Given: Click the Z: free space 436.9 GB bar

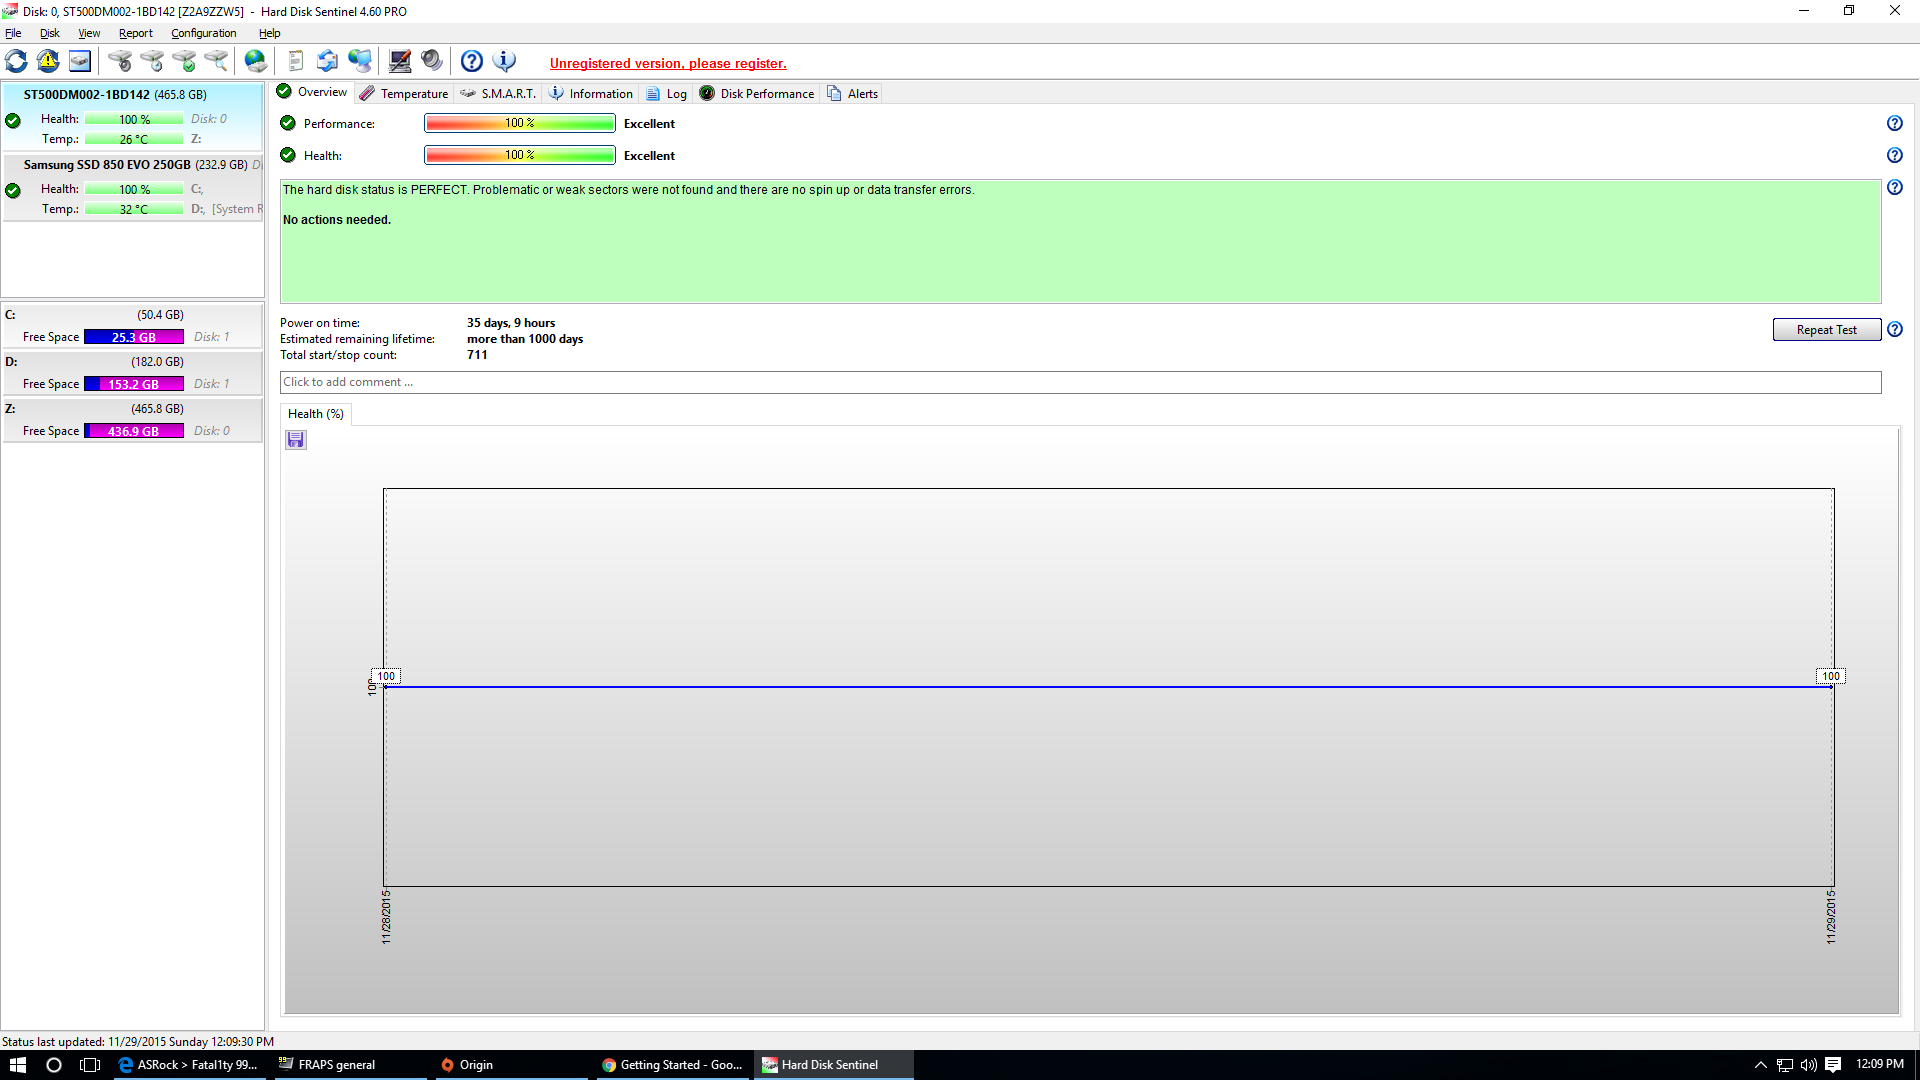Looking at the screenshot, I should [x=134, y=431].
